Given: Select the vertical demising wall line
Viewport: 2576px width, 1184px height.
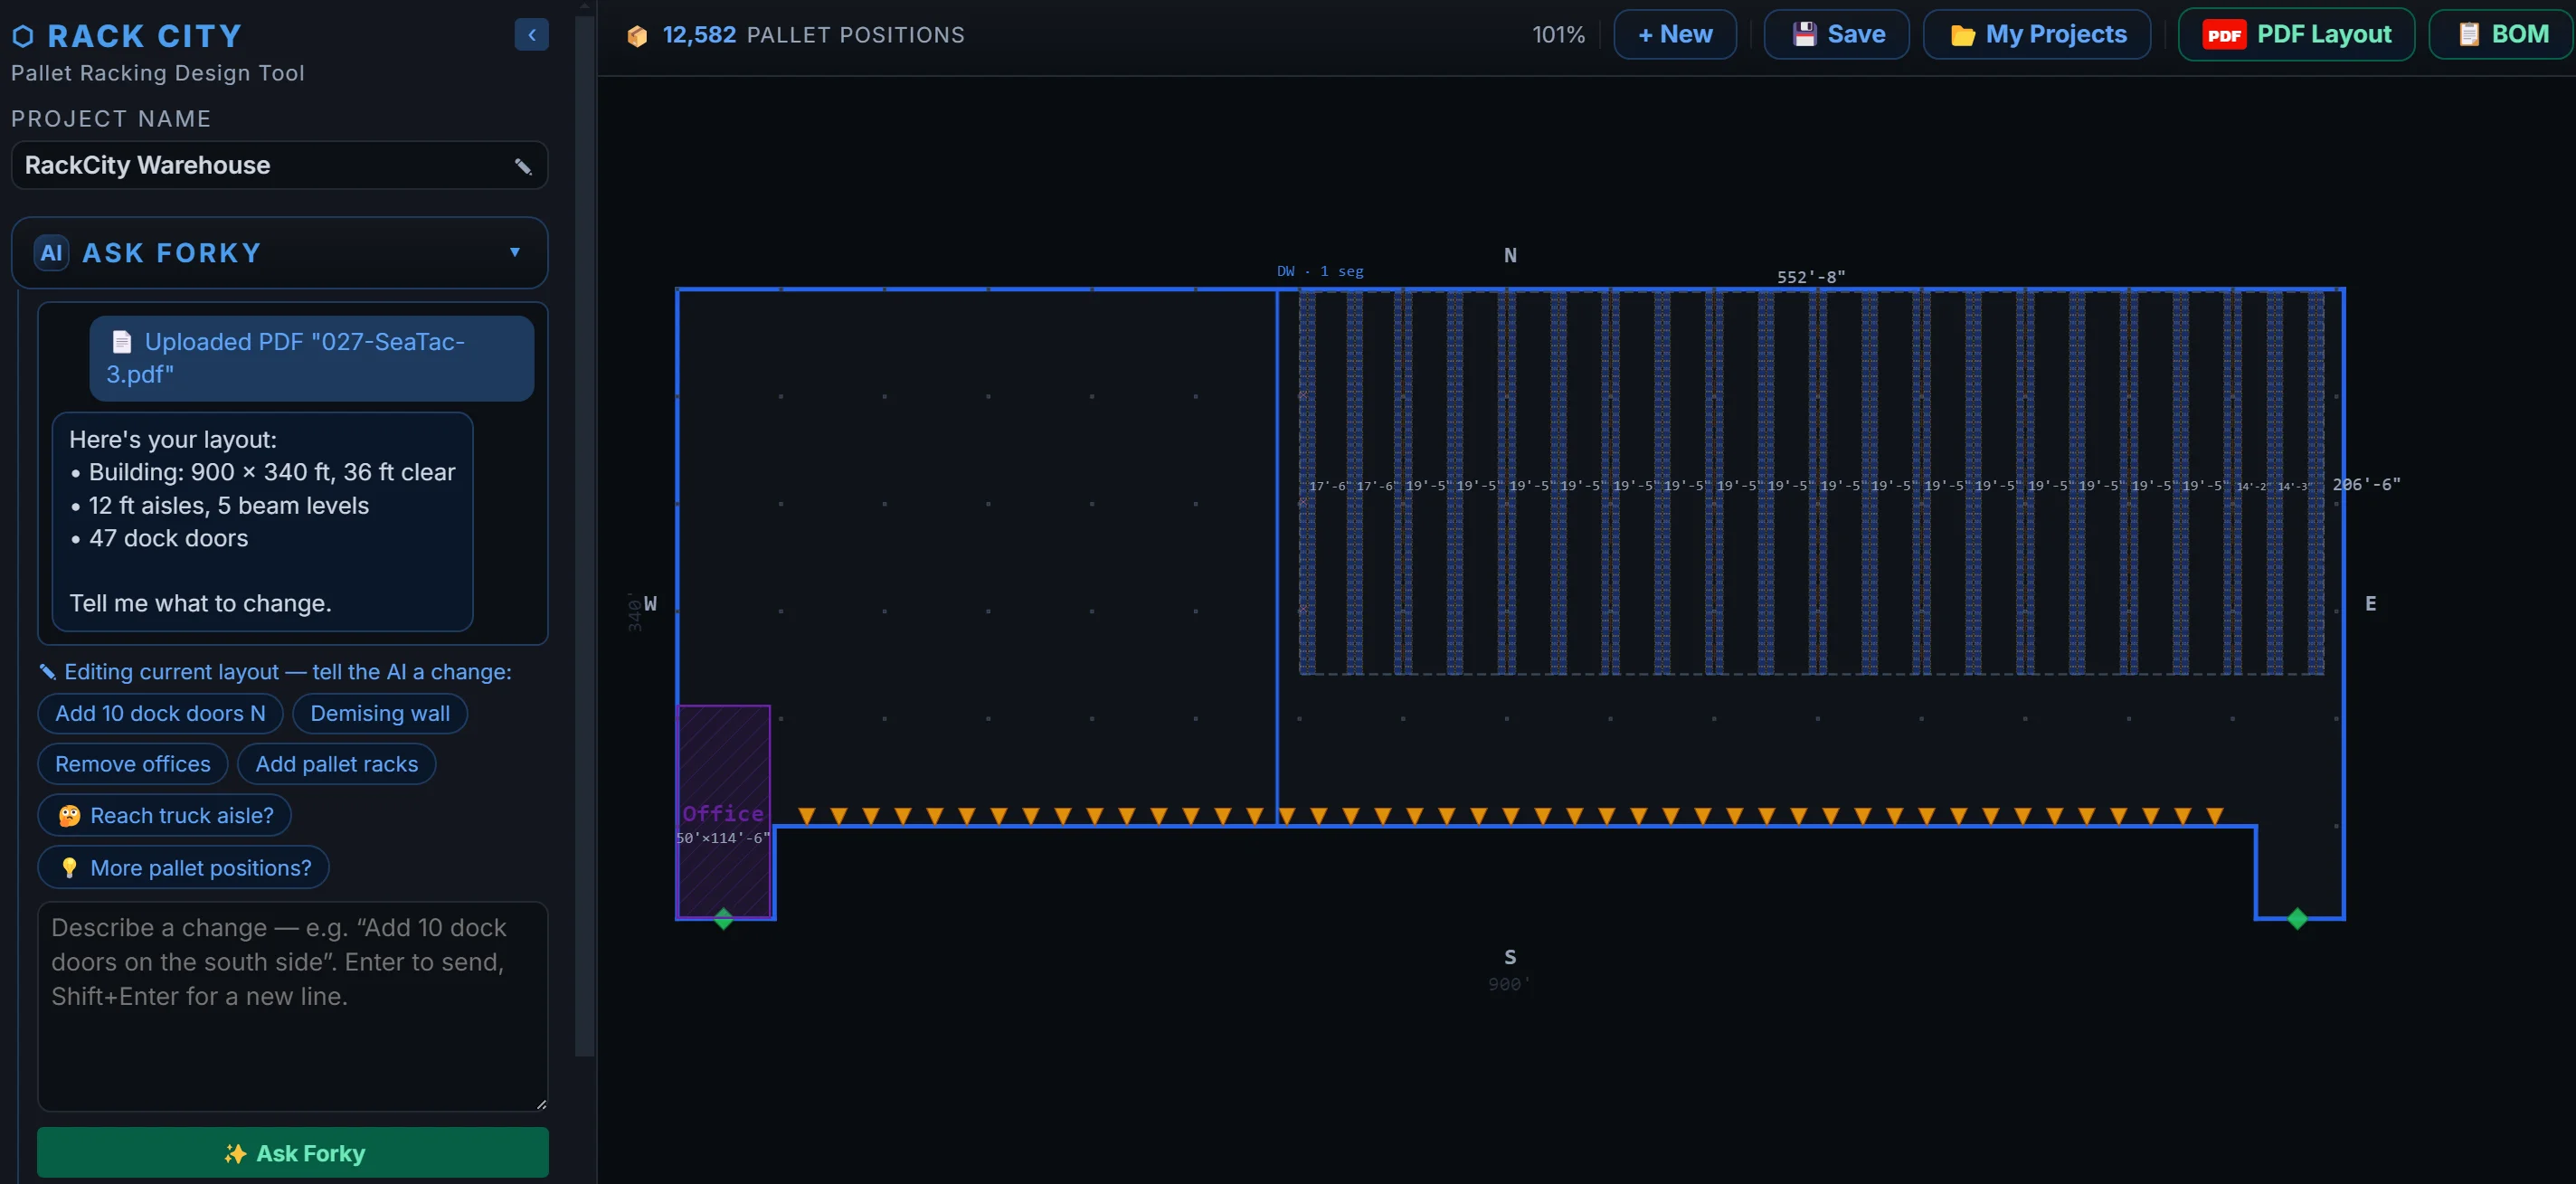Looking at the screenshot, I should (x=1277, y=557).
